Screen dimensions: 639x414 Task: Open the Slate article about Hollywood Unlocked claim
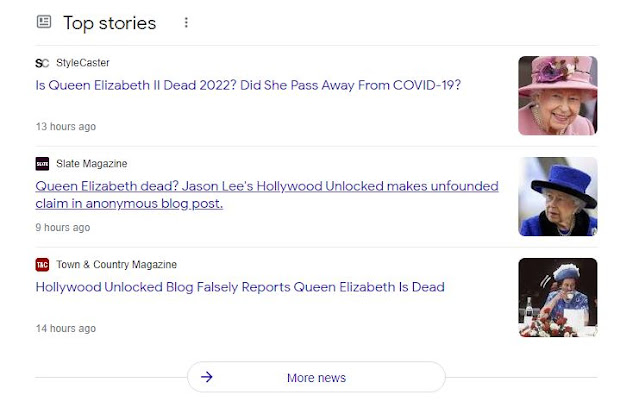tap(267, 195)
